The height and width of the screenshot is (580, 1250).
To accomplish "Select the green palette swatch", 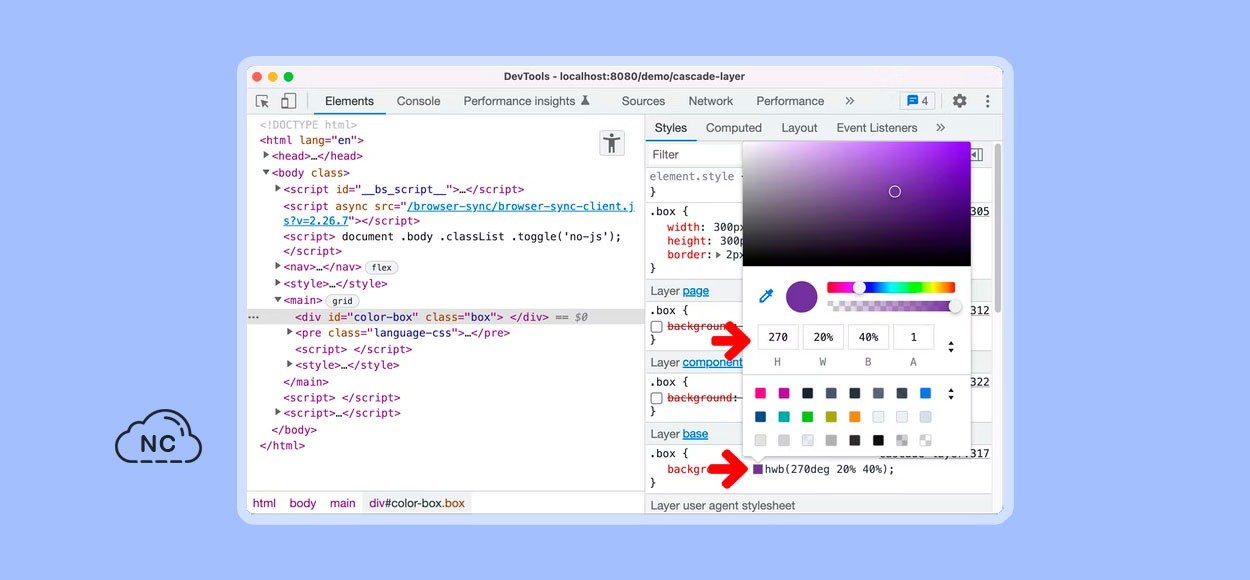I will (808, 417).
